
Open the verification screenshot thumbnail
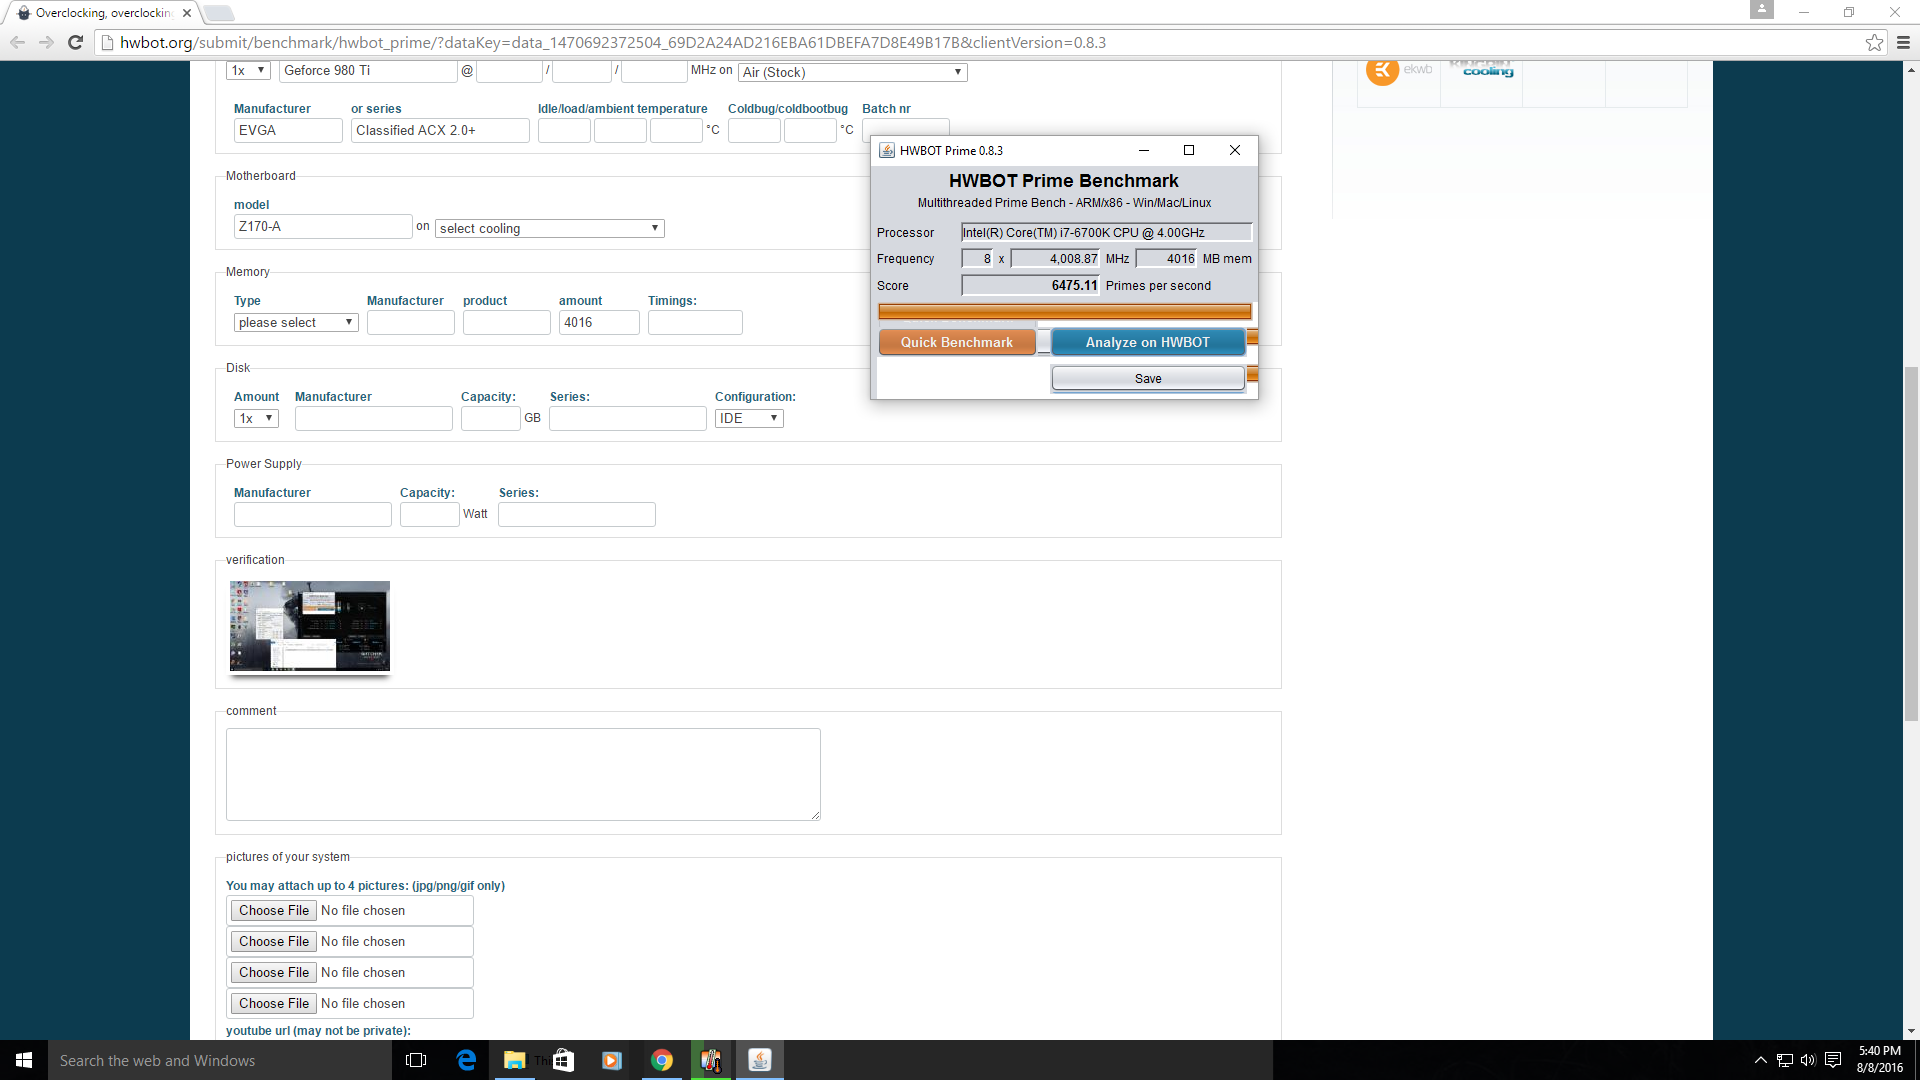coord(310,626)
